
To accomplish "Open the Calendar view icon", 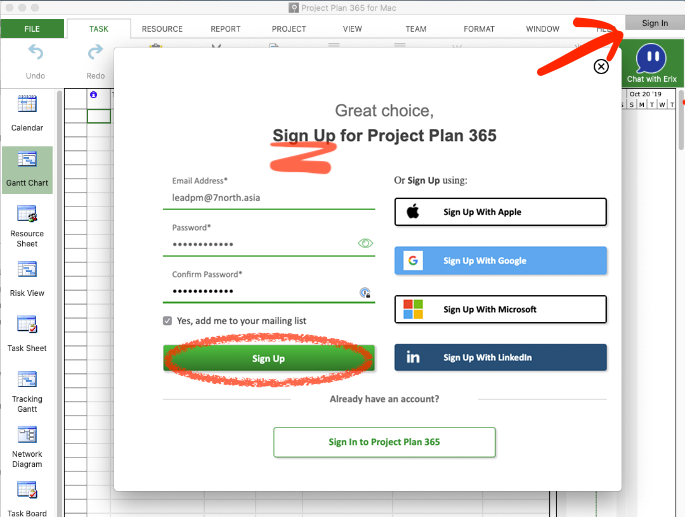I will click(x=27, y=104).
